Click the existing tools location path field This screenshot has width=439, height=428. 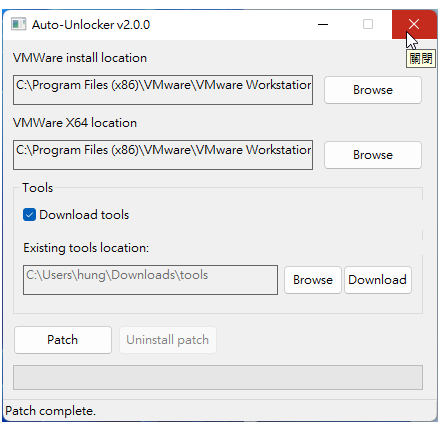pyautogui.click(x=150, y=280)
